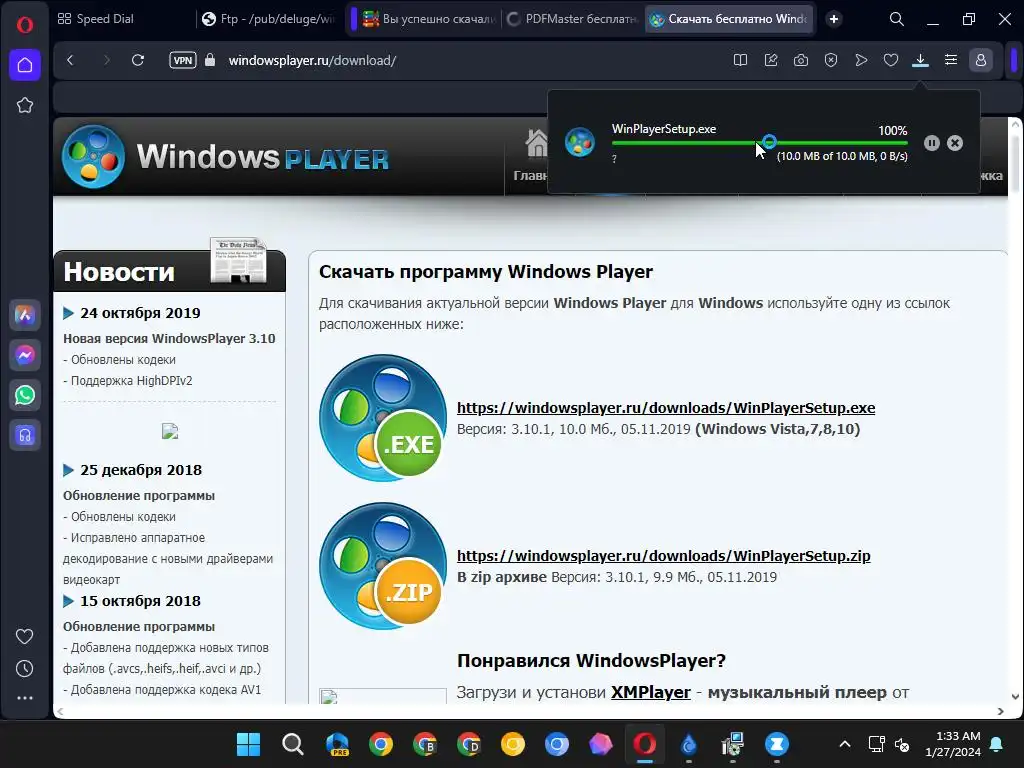Go to the Opera home start page
The width and height of the screenshot is (1024, 768).
(x=25, y=65)
